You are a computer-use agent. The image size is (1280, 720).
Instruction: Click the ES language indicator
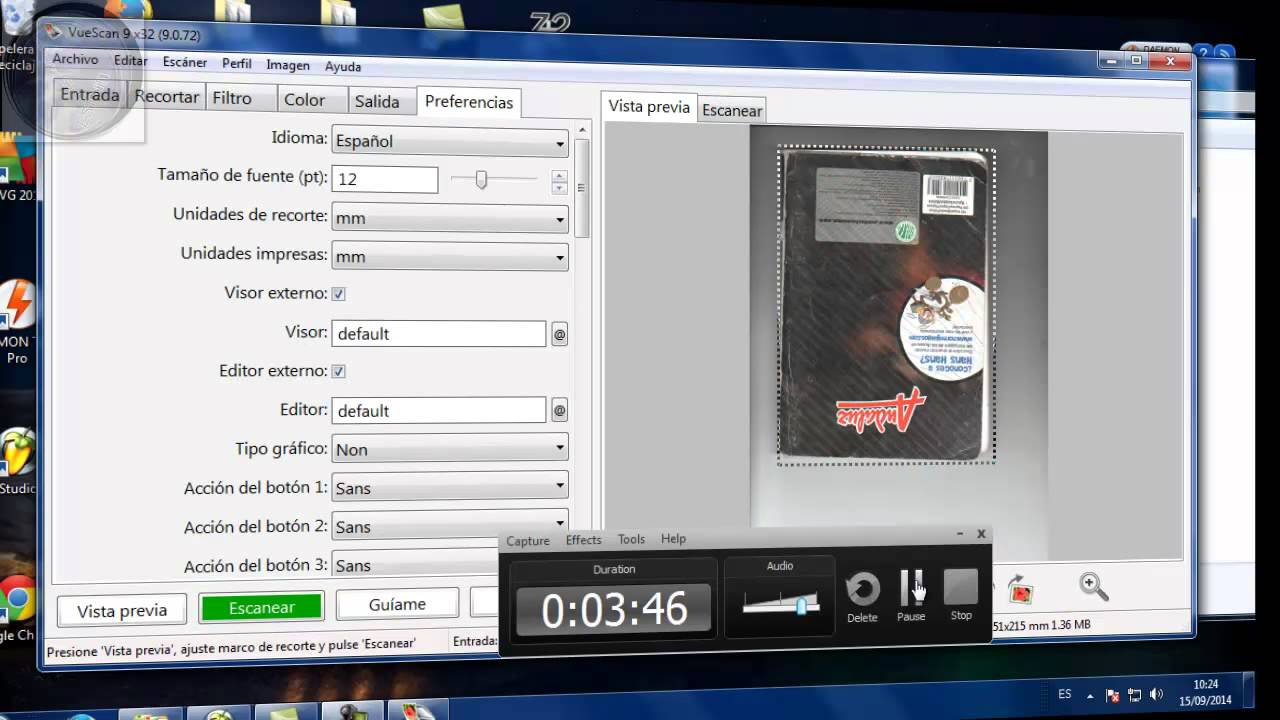[1065, 694]
